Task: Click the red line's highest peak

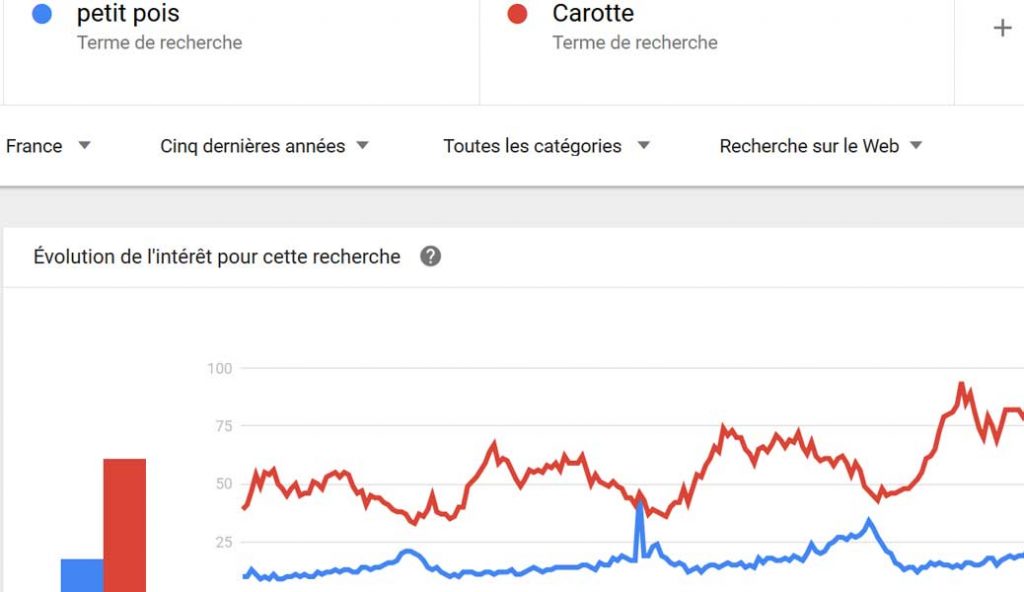Action: pos(961,385)
